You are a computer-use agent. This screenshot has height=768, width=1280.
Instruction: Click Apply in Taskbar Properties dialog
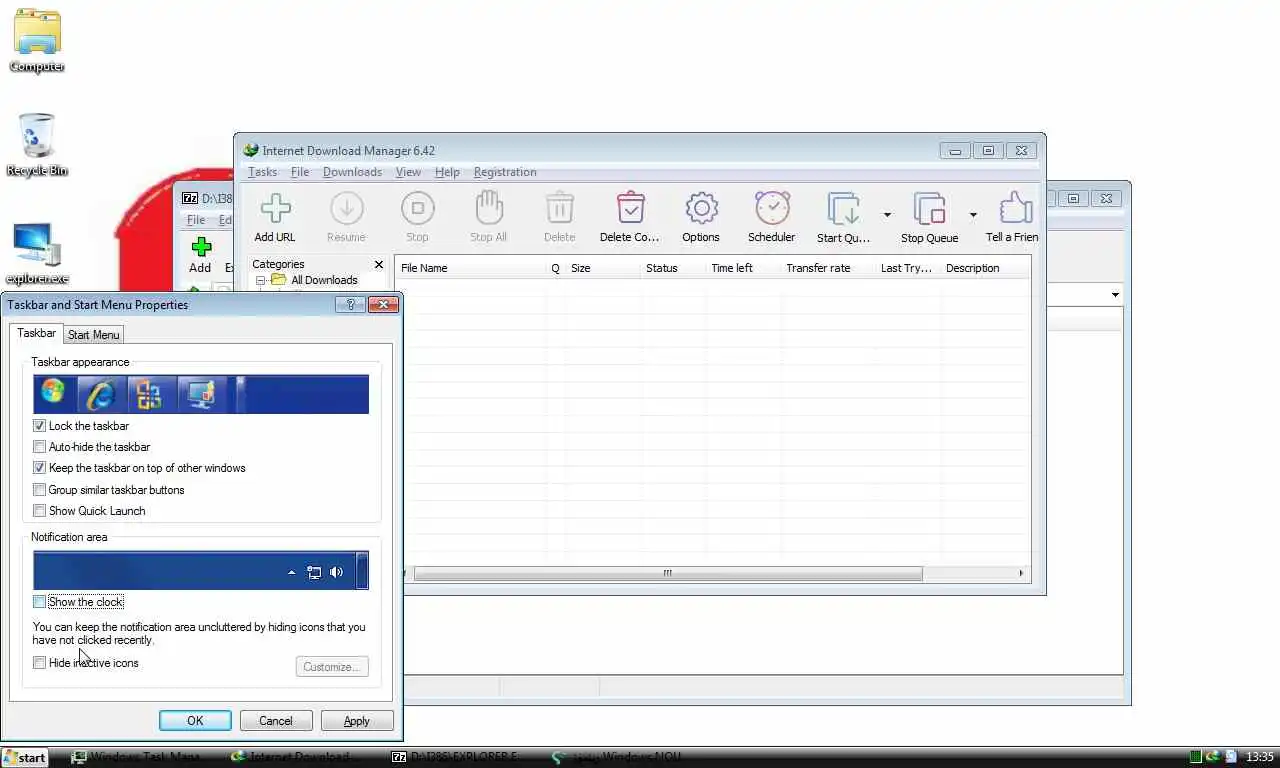click(357, 721)
